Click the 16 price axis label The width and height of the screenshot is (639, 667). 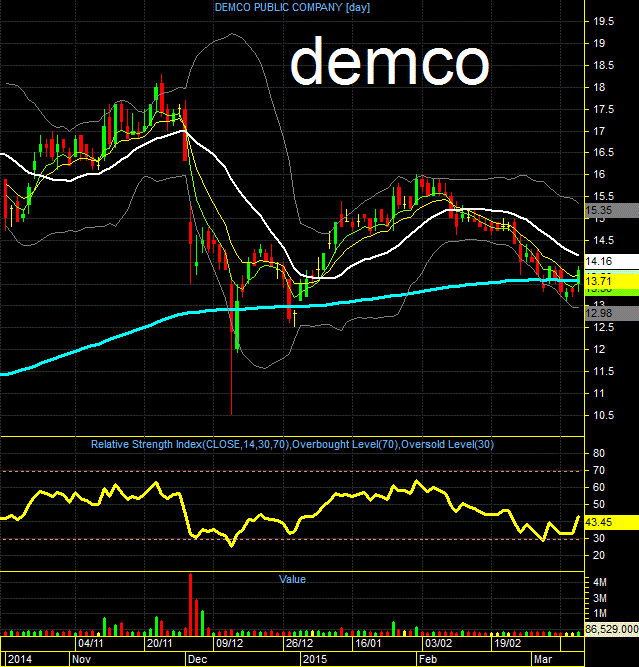pyautogui.click(x=599, y=174)
